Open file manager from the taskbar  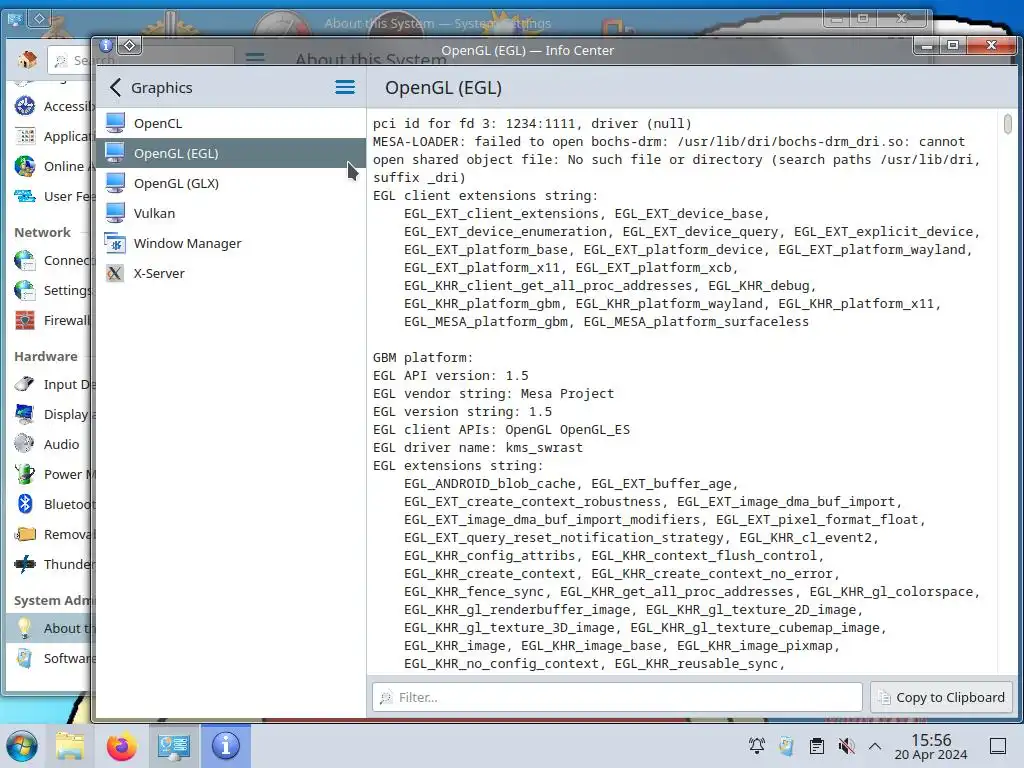[x=70, y=746]
